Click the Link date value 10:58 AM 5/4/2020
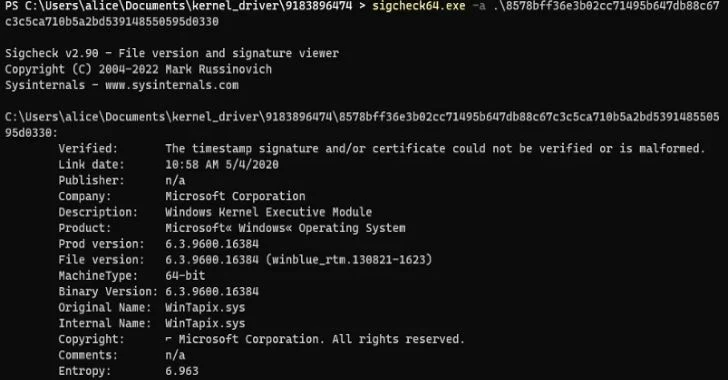 (222, 164)
